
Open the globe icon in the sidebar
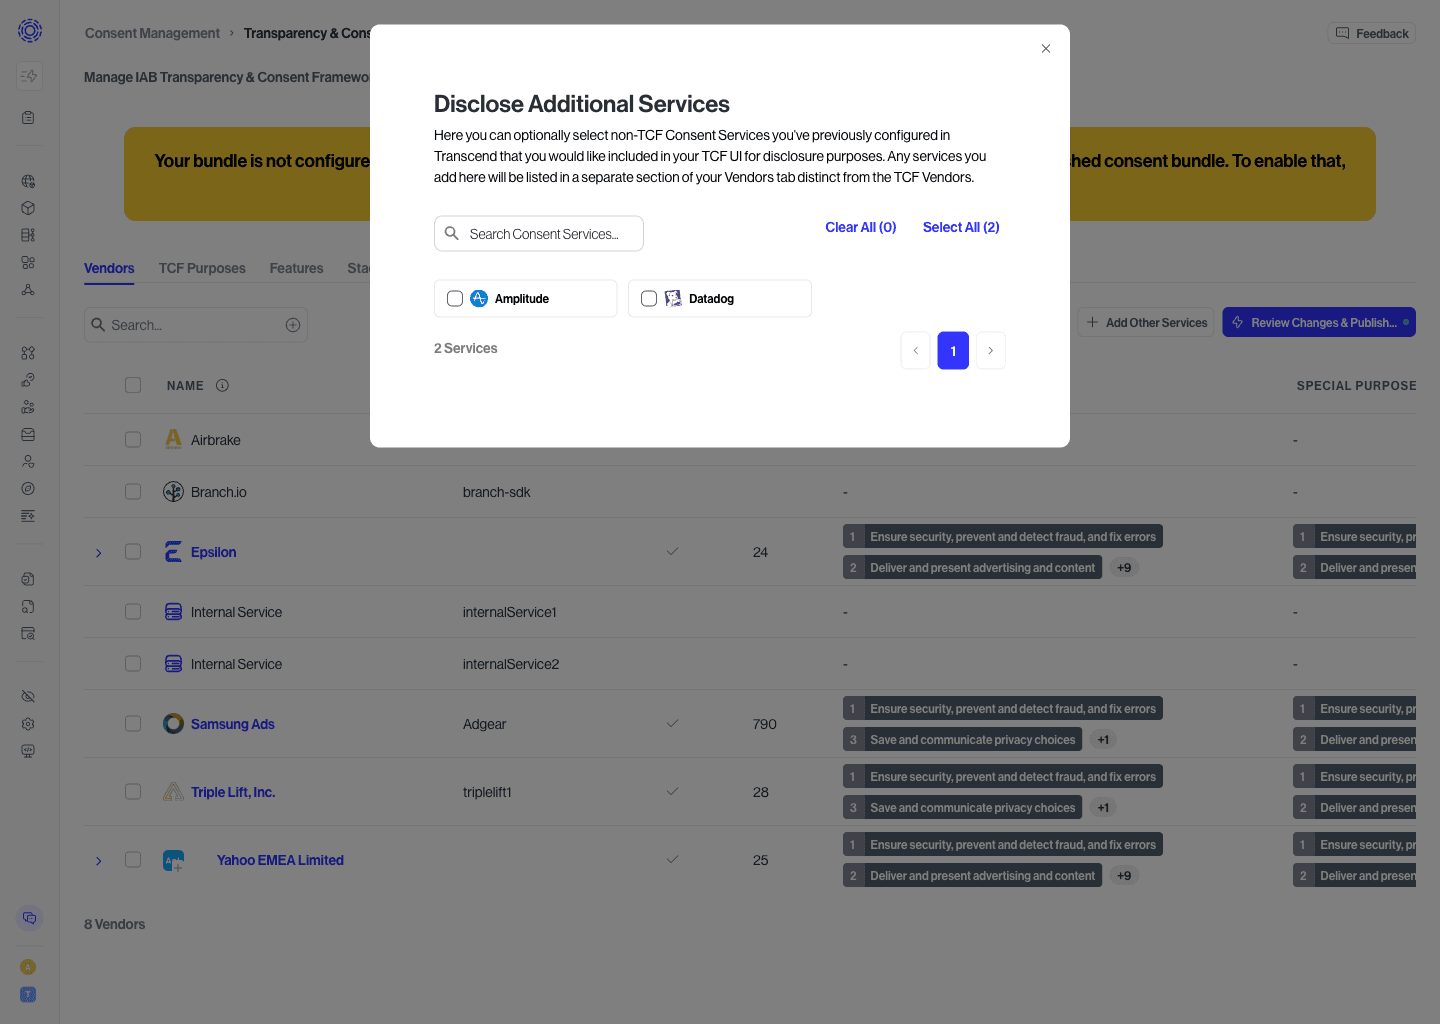(x=28, y=181)
